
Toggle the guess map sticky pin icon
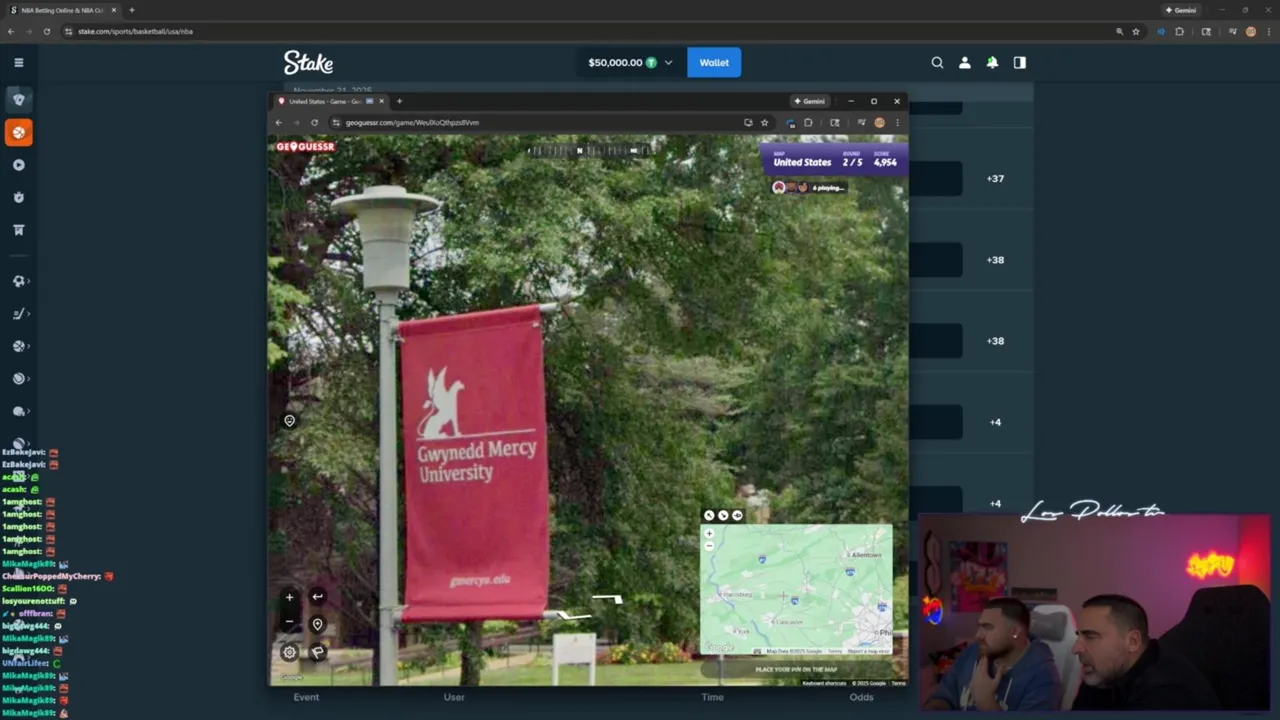point(737,516)
